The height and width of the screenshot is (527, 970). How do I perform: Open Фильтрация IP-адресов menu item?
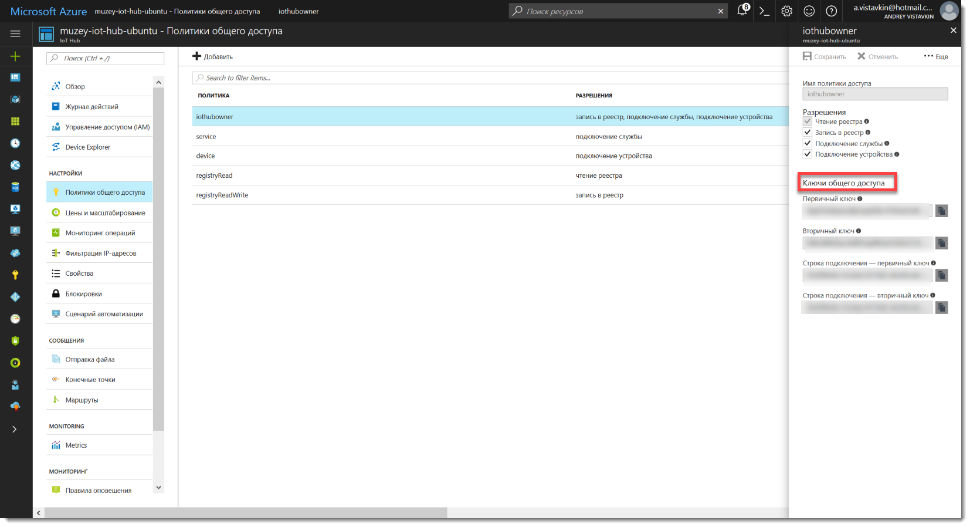pyautogui.click(x=99, y=253)
